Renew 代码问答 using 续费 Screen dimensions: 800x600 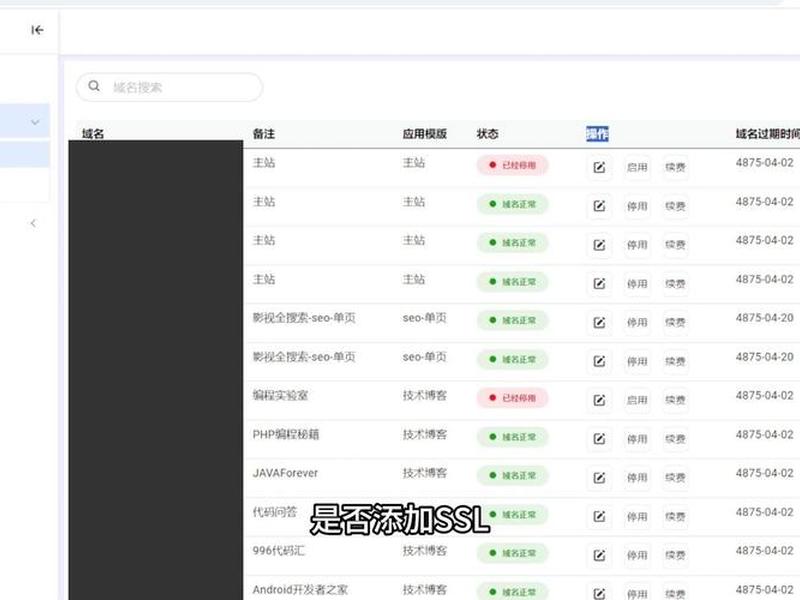pos(675,516)
